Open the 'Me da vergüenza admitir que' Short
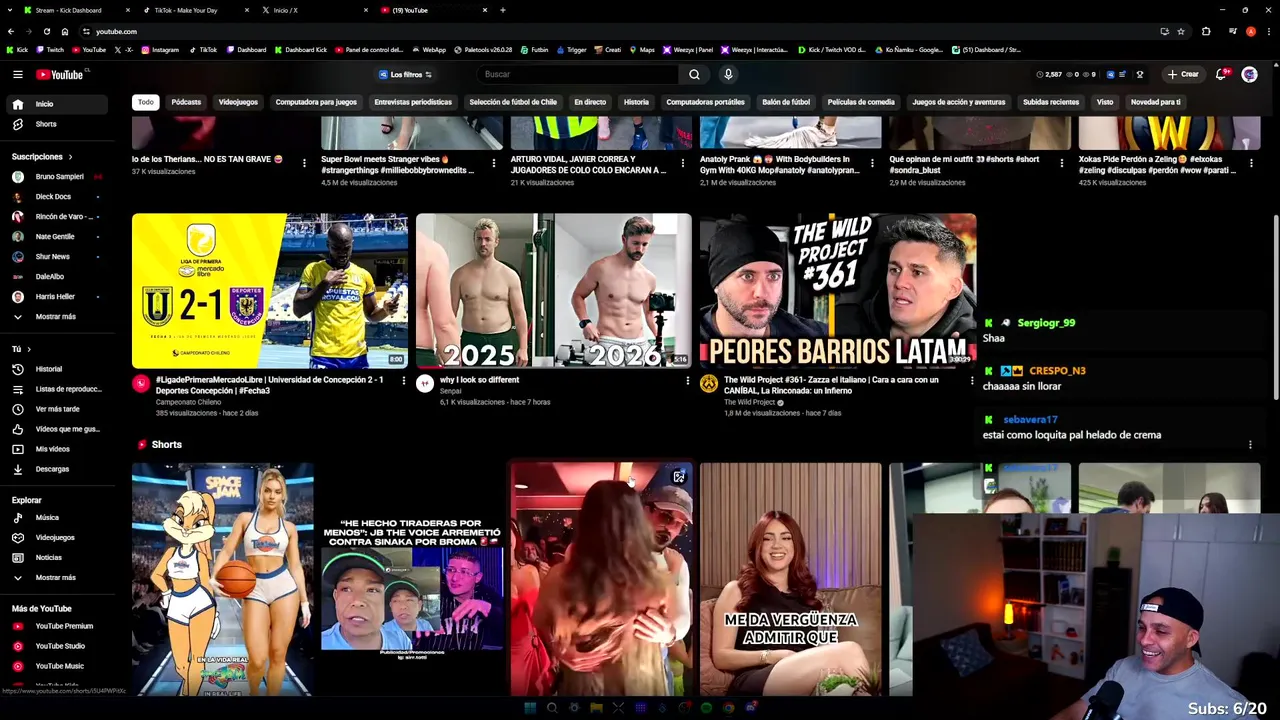1280x720 pixels. tap(791, 579)
